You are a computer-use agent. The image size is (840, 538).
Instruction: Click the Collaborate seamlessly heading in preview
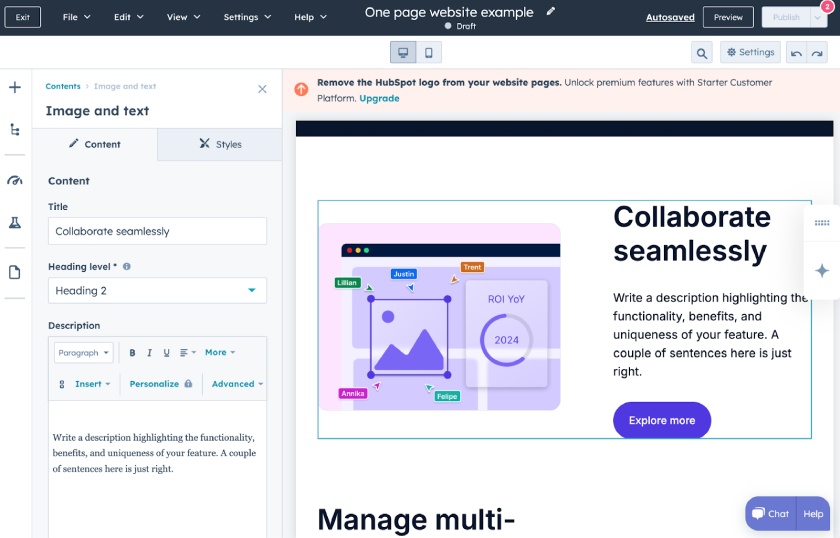pos(692,234)
